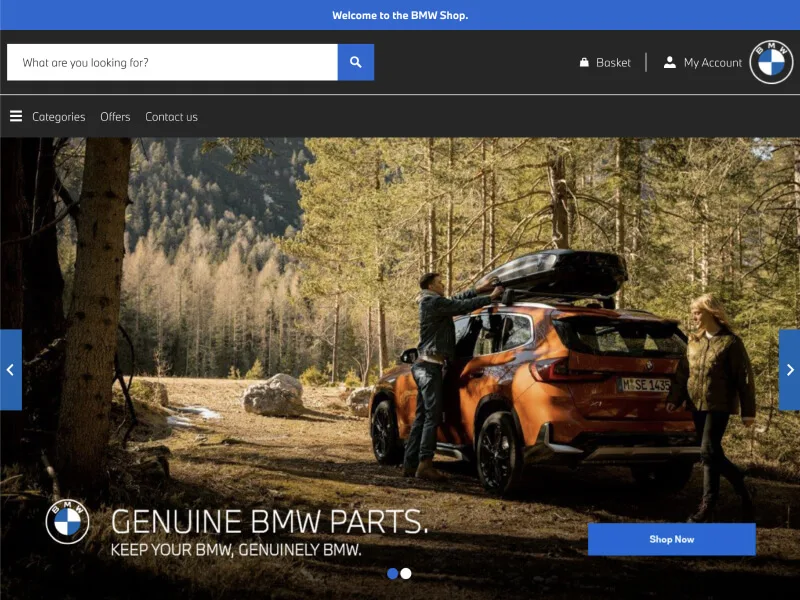Click the My Account person icon
The image size is (800, 600).
(670, 62)
